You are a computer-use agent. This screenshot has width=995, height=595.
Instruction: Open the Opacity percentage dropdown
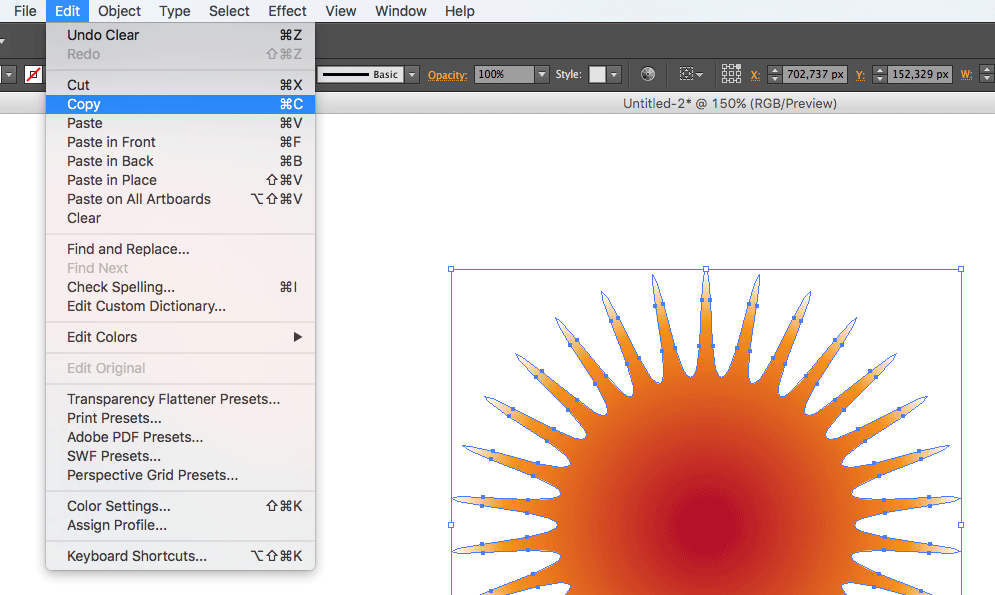542,75
